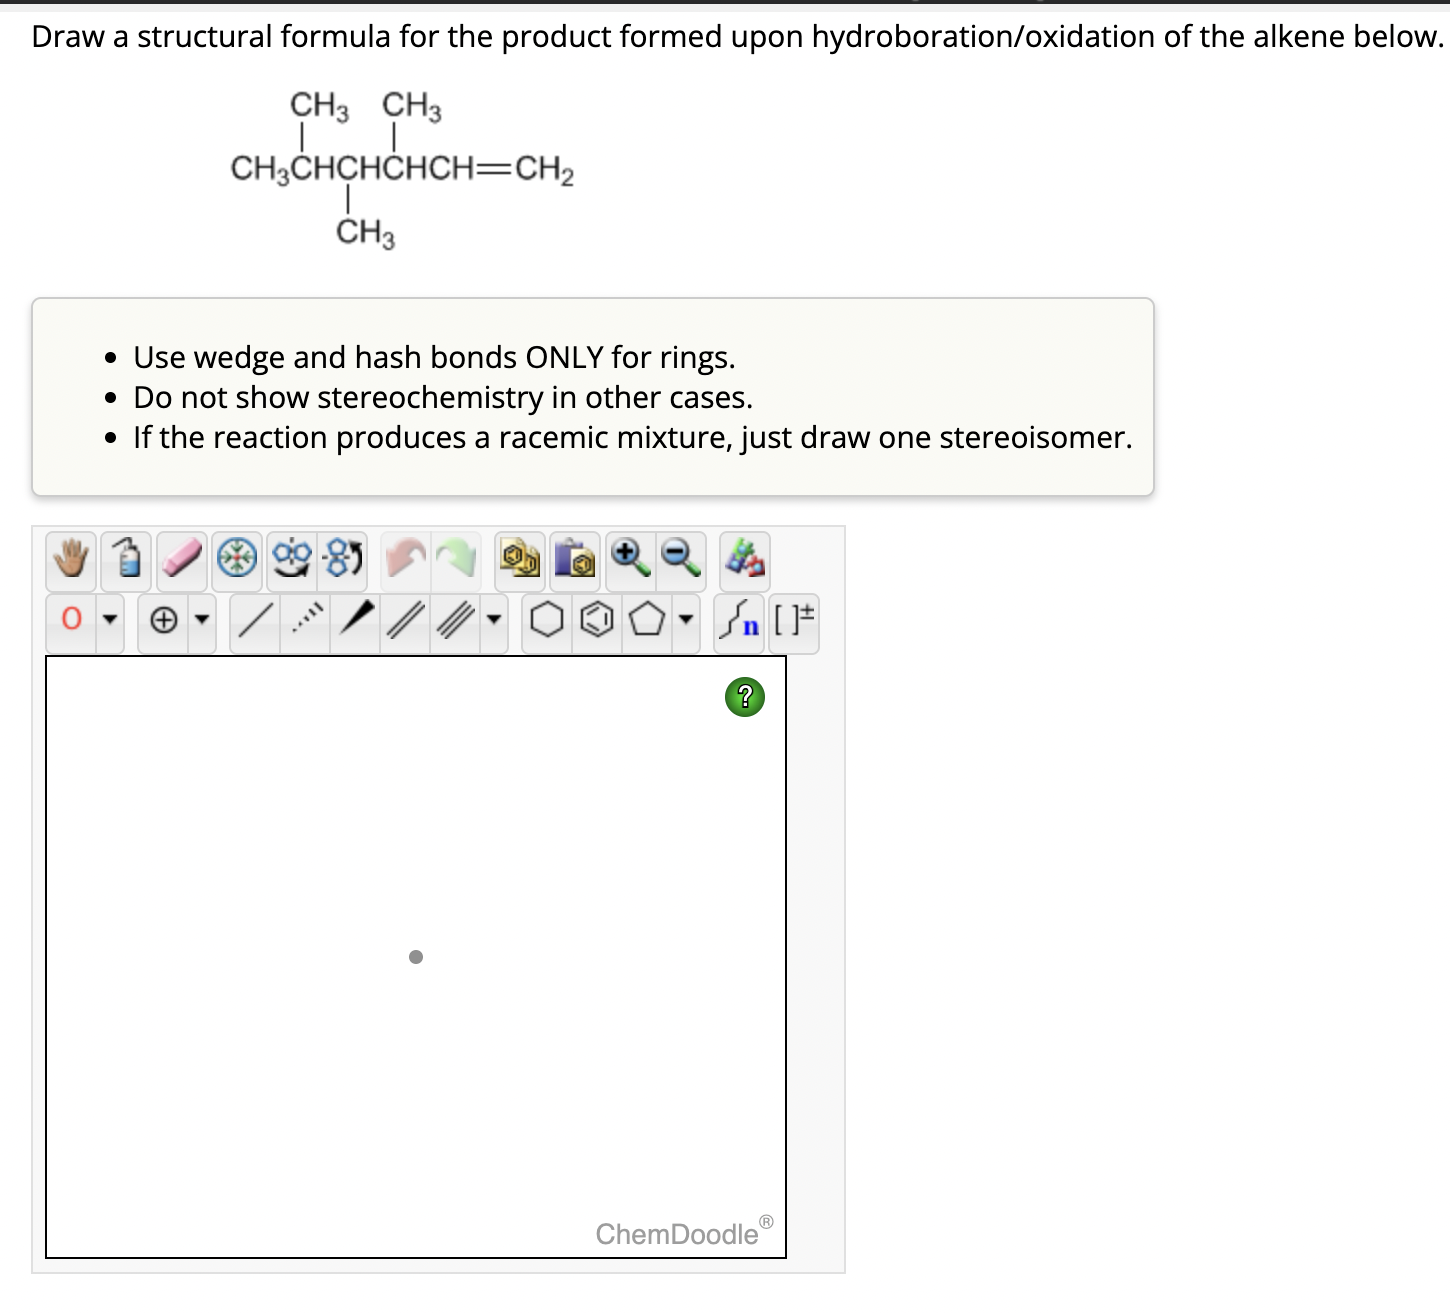Select the cyclopentane ring tool

click(647, 621)
